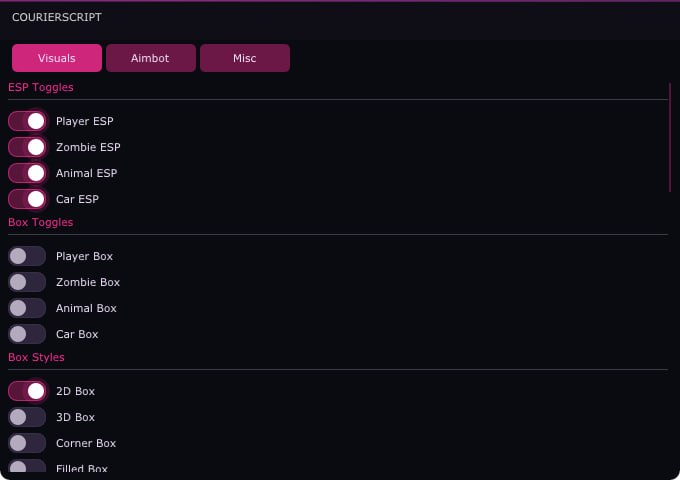Enable the 3D Box style
The width and height of the screenshot is (680, 481).
(27, 417)
